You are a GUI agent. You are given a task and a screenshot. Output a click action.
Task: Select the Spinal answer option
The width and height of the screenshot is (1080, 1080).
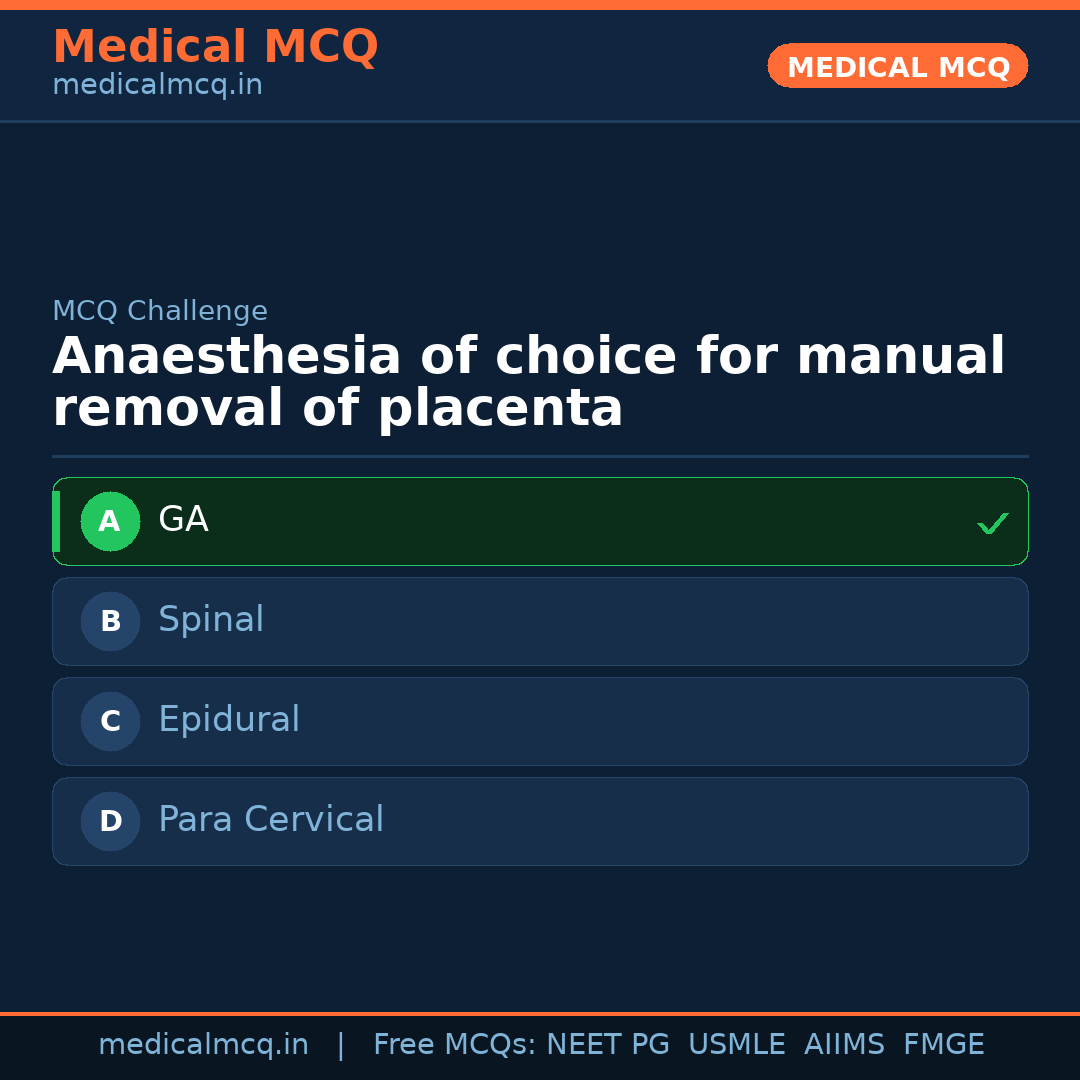pyautogui.click(x=540, y=621)
